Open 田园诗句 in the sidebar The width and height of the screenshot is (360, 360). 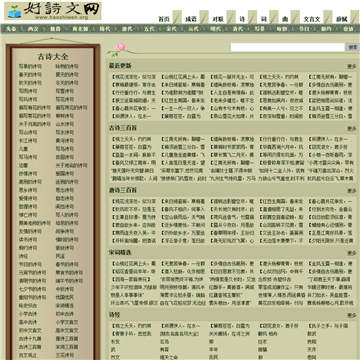(65, 157)
